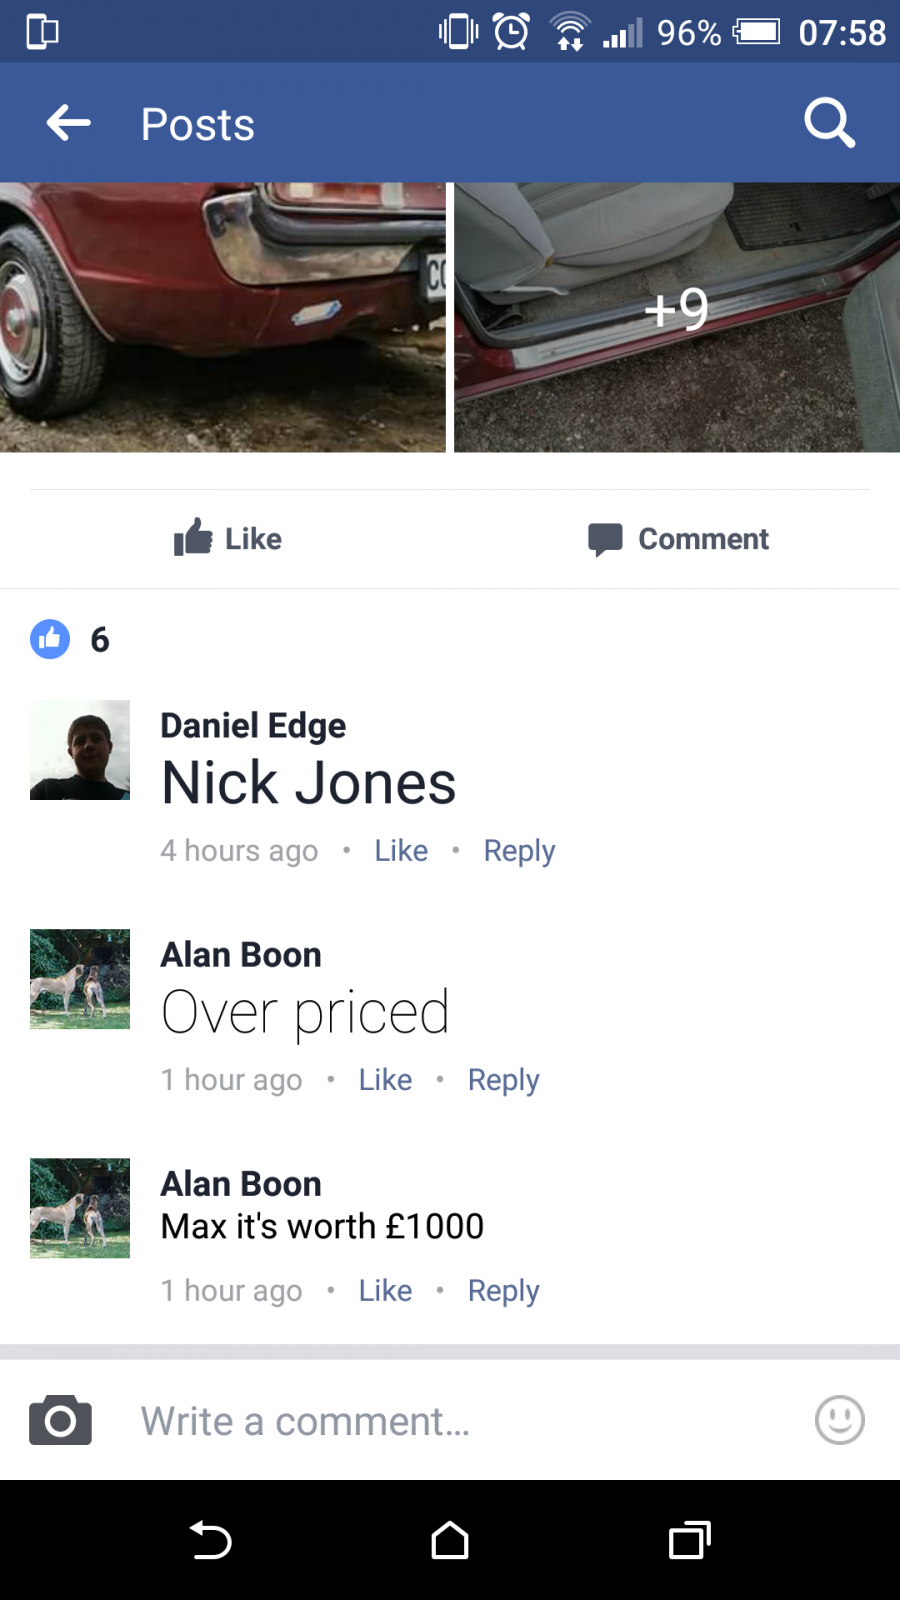Open search with the magnifier icon
The height and width of the screenshot is (1600, 900).
click(830, 123)
